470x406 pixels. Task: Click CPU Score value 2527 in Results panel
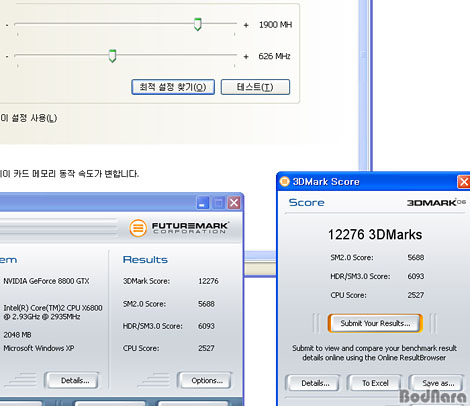[x=206, y=348]
